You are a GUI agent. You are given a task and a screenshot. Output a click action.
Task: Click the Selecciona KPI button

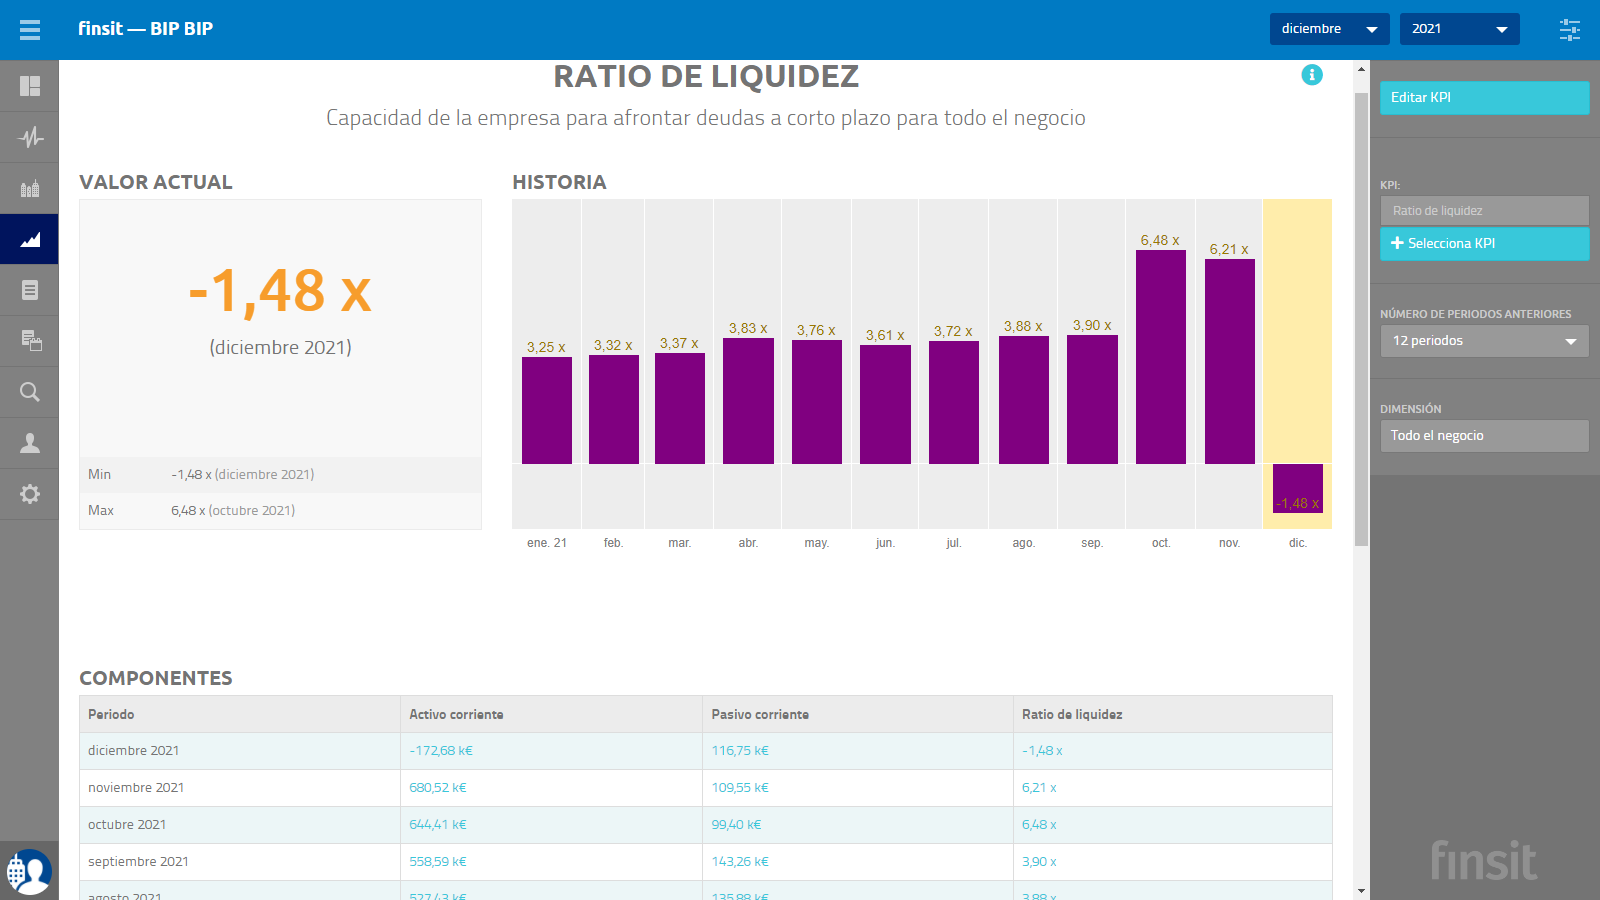[x=1485, y=244]
